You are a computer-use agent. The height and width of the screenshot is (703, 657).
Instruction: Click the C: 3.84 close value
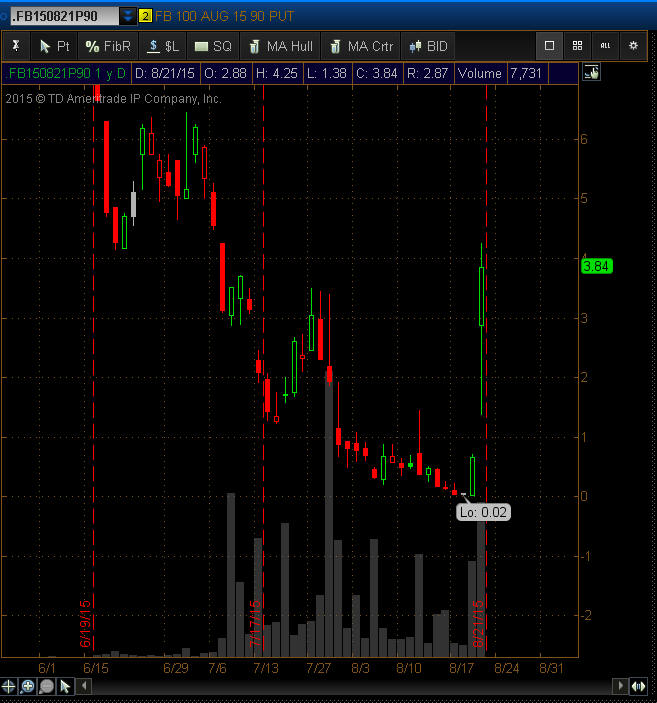pyautogui.click(x=377, y=74)
